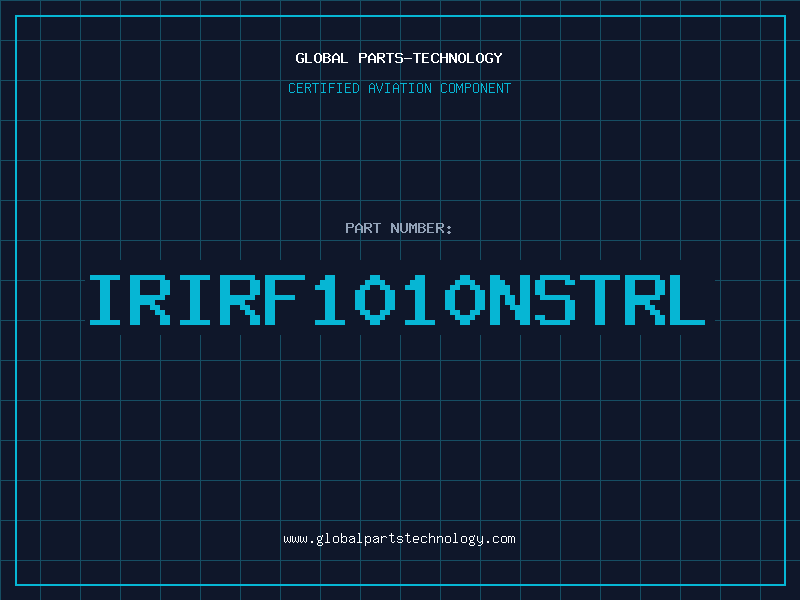The height and width of the screenshot is (600, 800).
Task: Select the CERTIFIED AVIATION COMPONENT subtitle
Action: pos(399,88)
